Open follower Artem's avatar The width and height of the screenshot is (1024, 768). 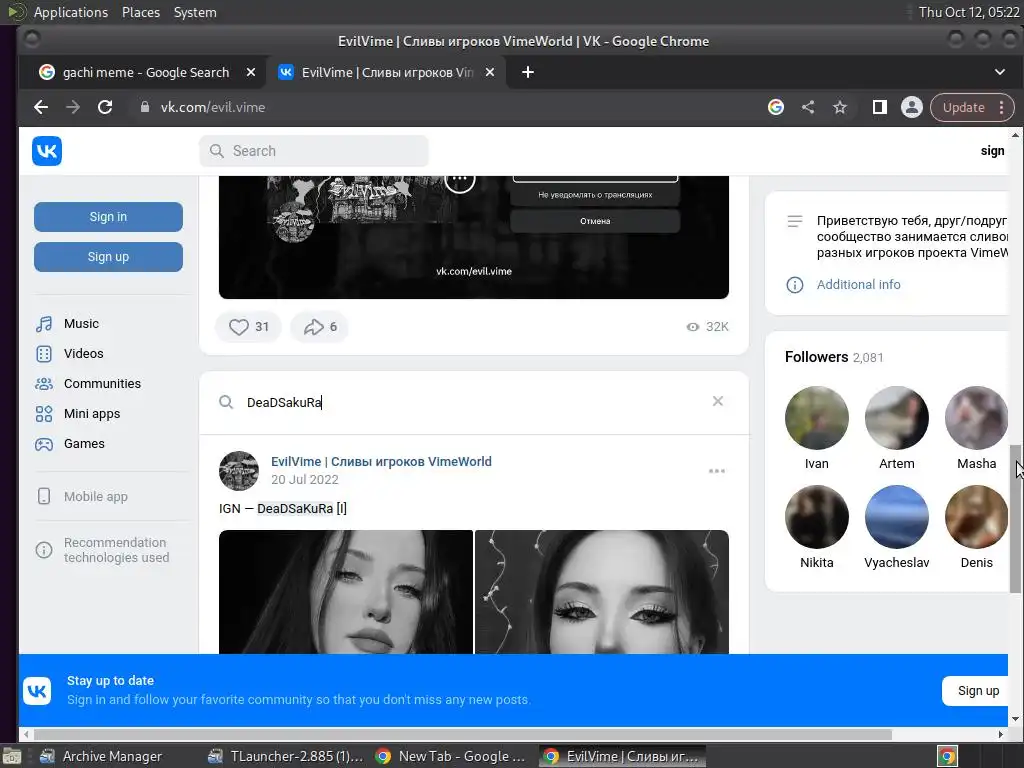click(x=897, y=418)
